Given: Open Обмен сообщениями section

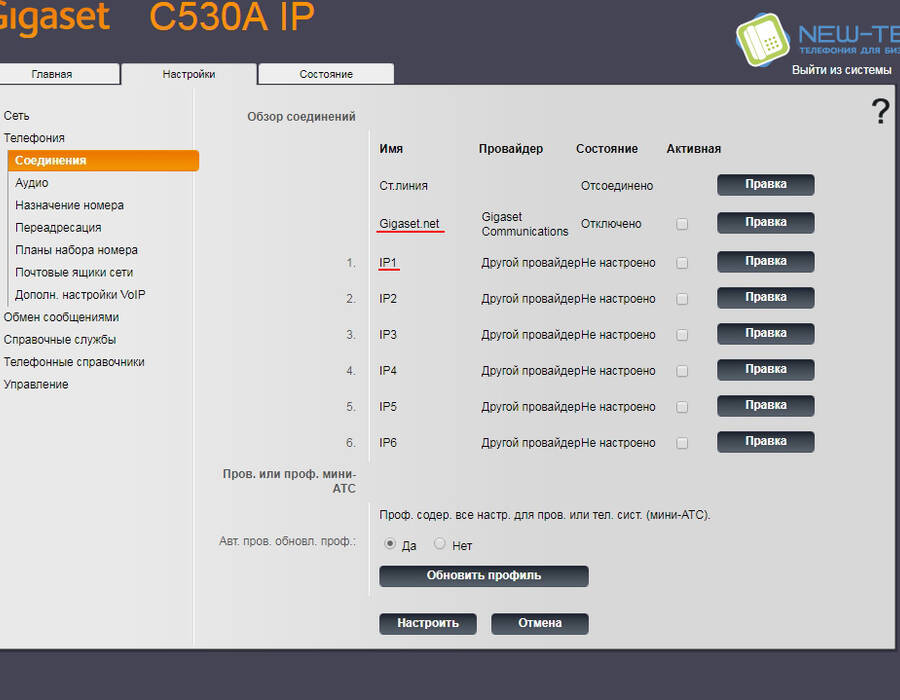Looking at the screenshot, I should coord(61,317).
